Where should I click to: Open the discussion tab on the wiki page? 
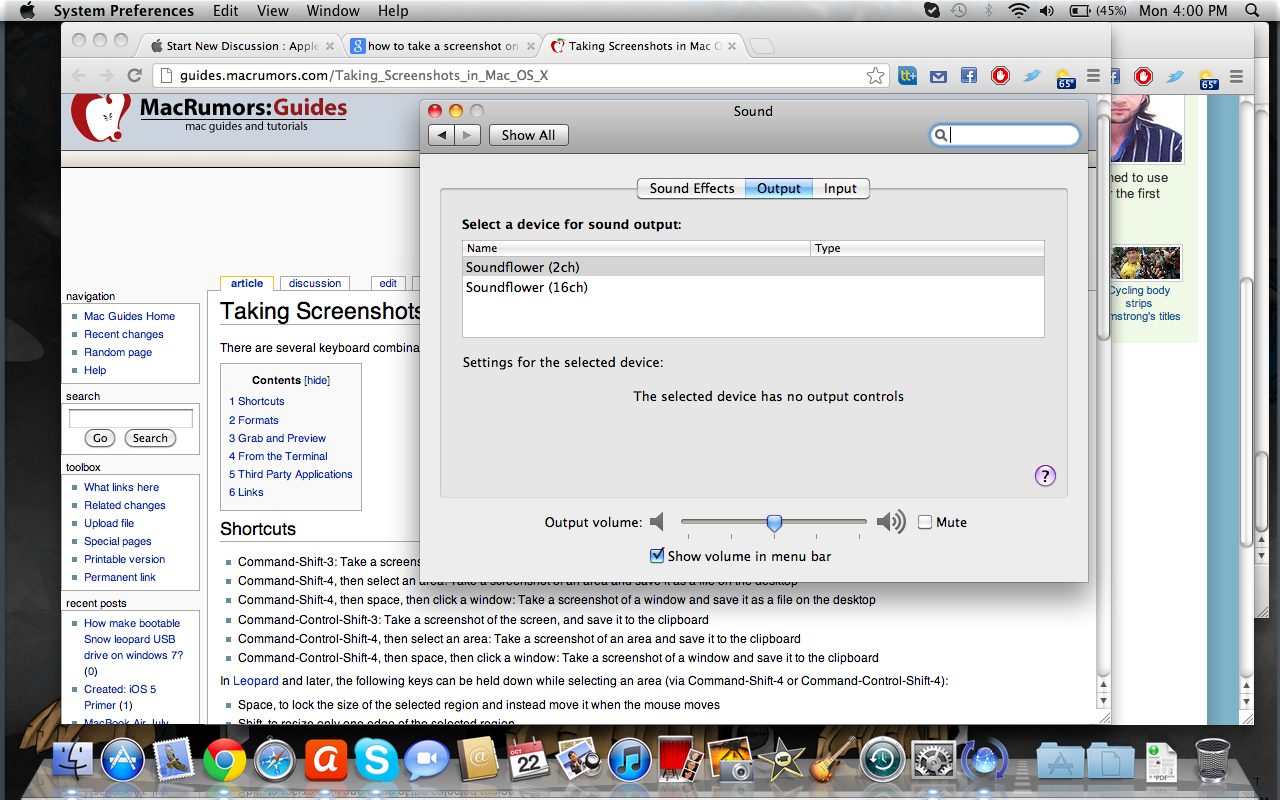(x=315, y=284)
